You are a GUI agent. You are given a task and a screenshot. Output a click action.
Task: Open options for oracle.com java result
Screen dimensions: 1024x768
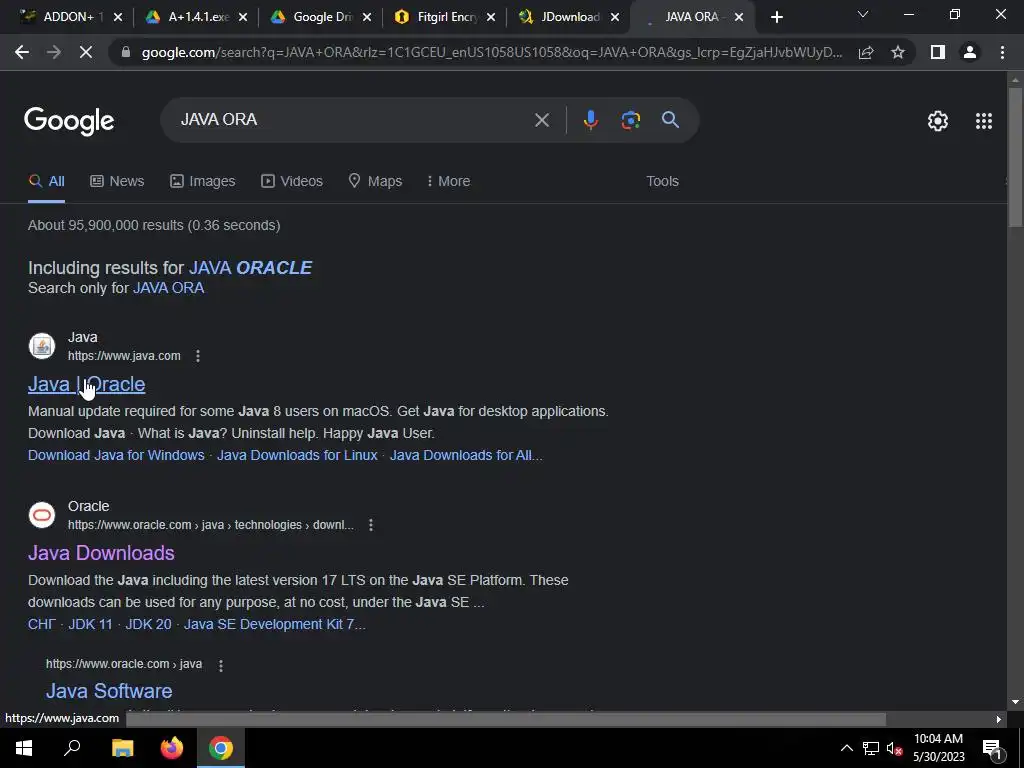pyautogui.click(x=221, y=665)
